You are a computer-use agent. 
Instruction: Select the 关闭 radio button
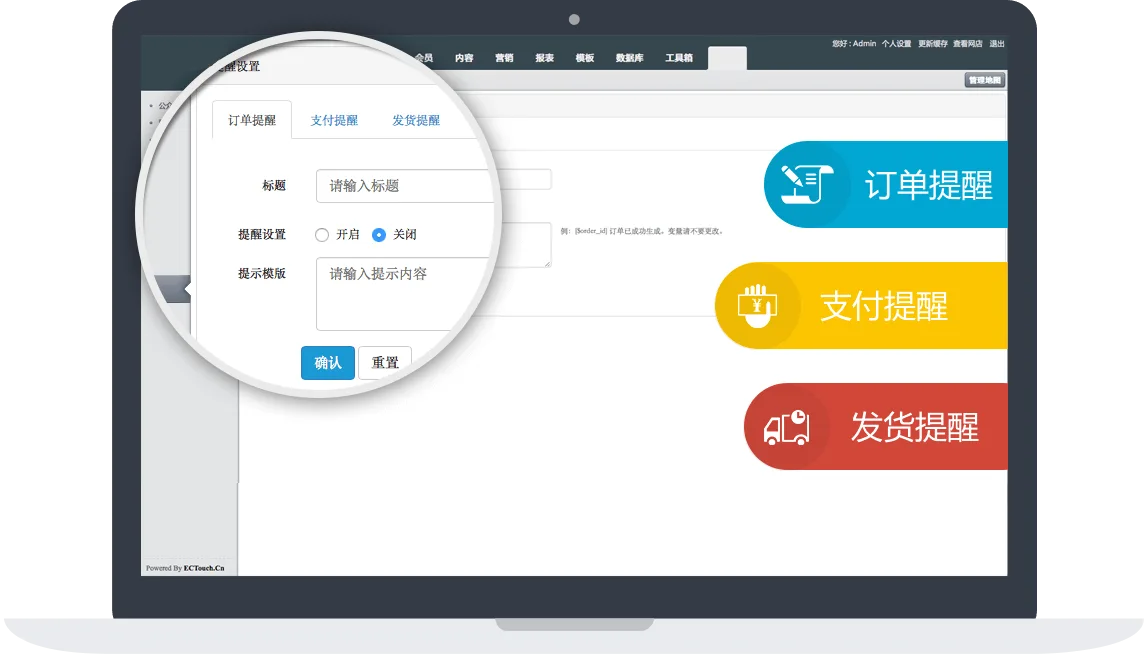click(379, 235)
